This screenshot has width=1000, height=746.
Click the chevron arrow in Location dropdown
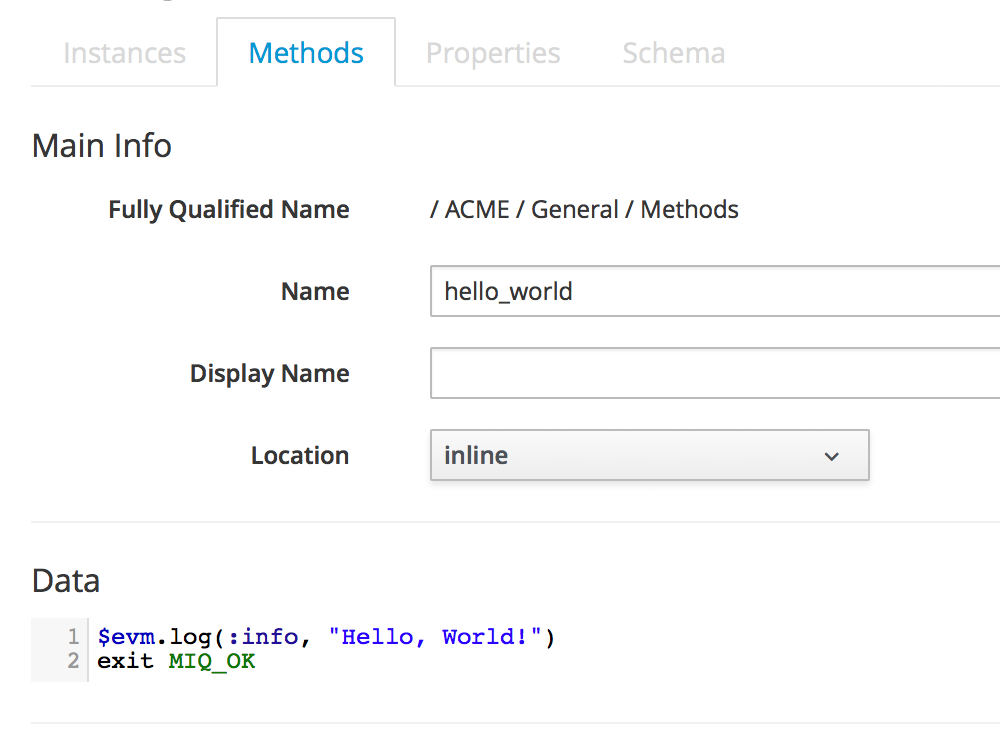pyautogui.click(x=831, y=456)
